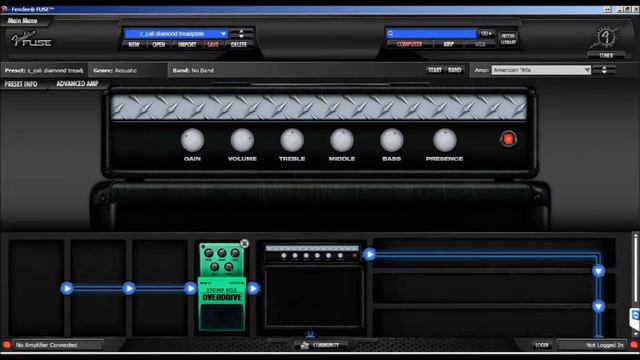Click the NEW preset button
640x360 pixels.
click(x=134, y=44)
